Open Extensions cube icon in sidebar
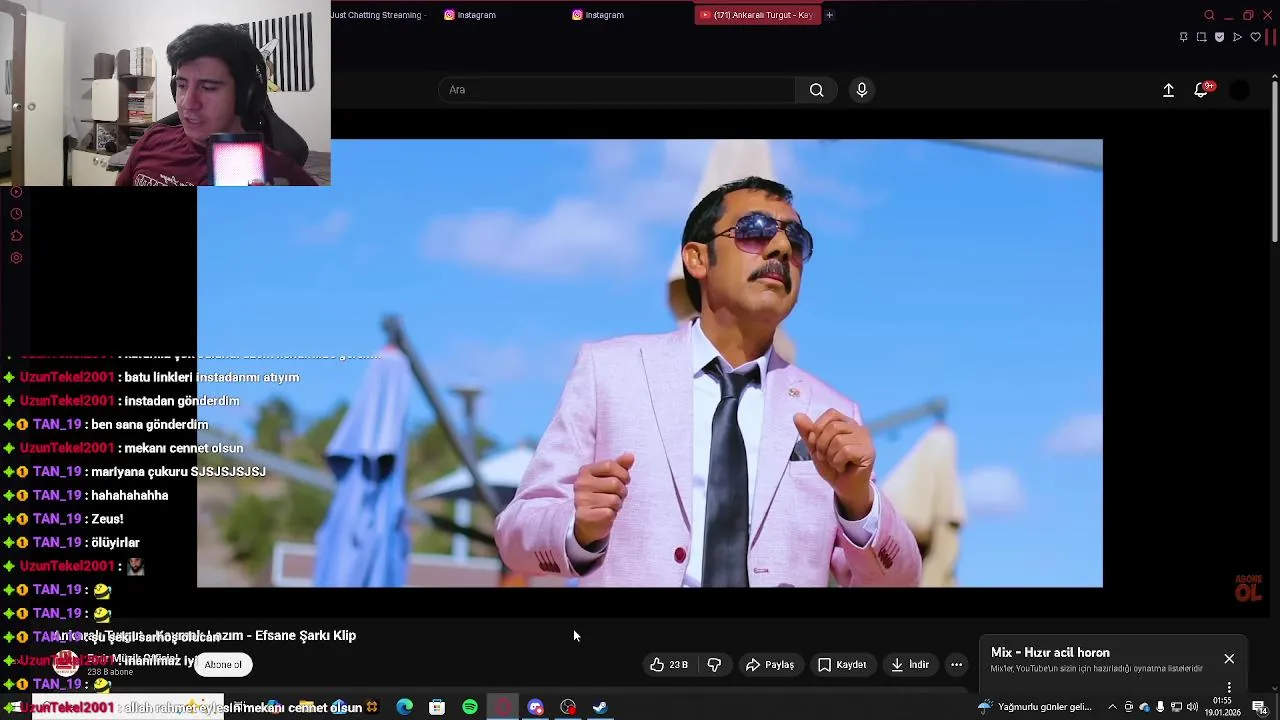 pyautogui.click(x=16, y=236)
